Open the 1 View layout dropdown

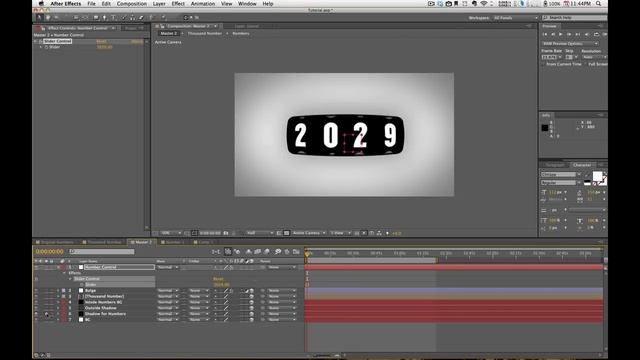coord(340,233)
